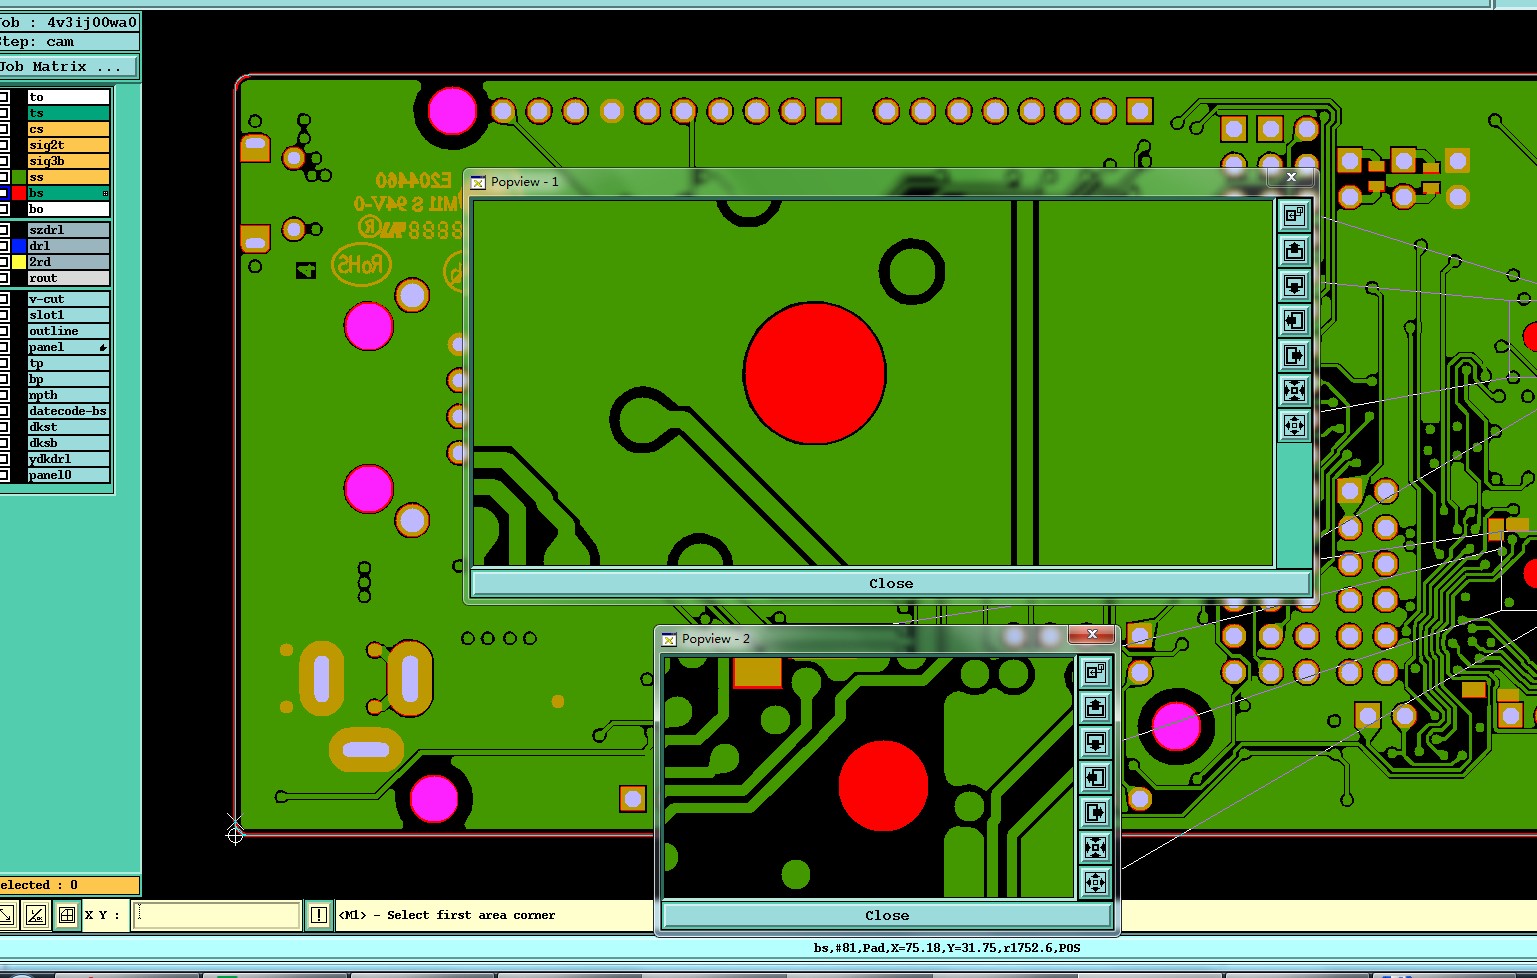Toggle checkbox for the bs layer
Image resolution: width=1537 pixels, height=978 pixels.
(4, 193)
